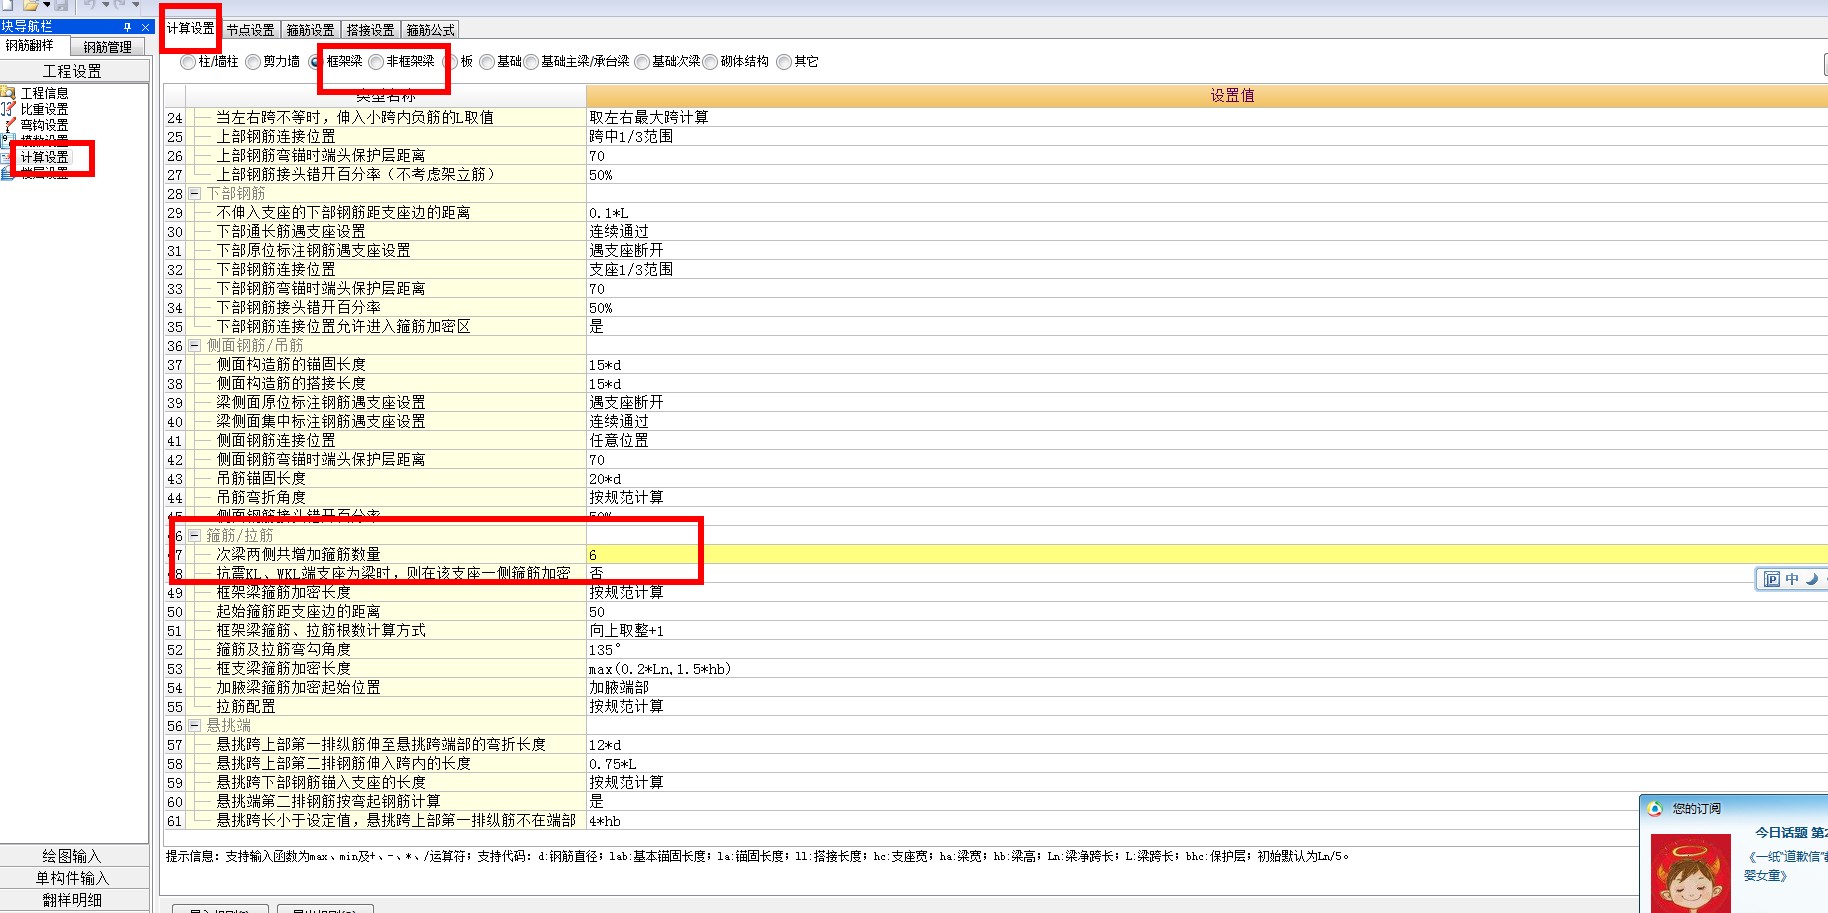Select the 其它 radio button

784,62
